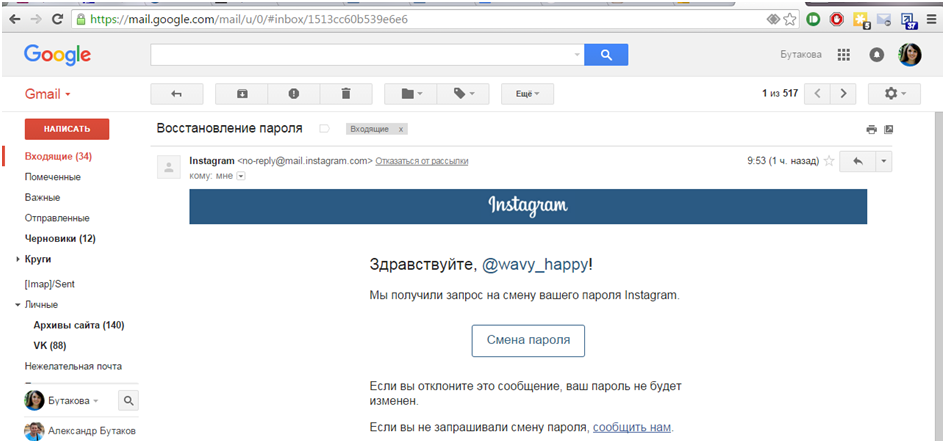Viewport: 945px width, 443px height.
Task: Delete the email with trash icon
Action: pos(345,94)
